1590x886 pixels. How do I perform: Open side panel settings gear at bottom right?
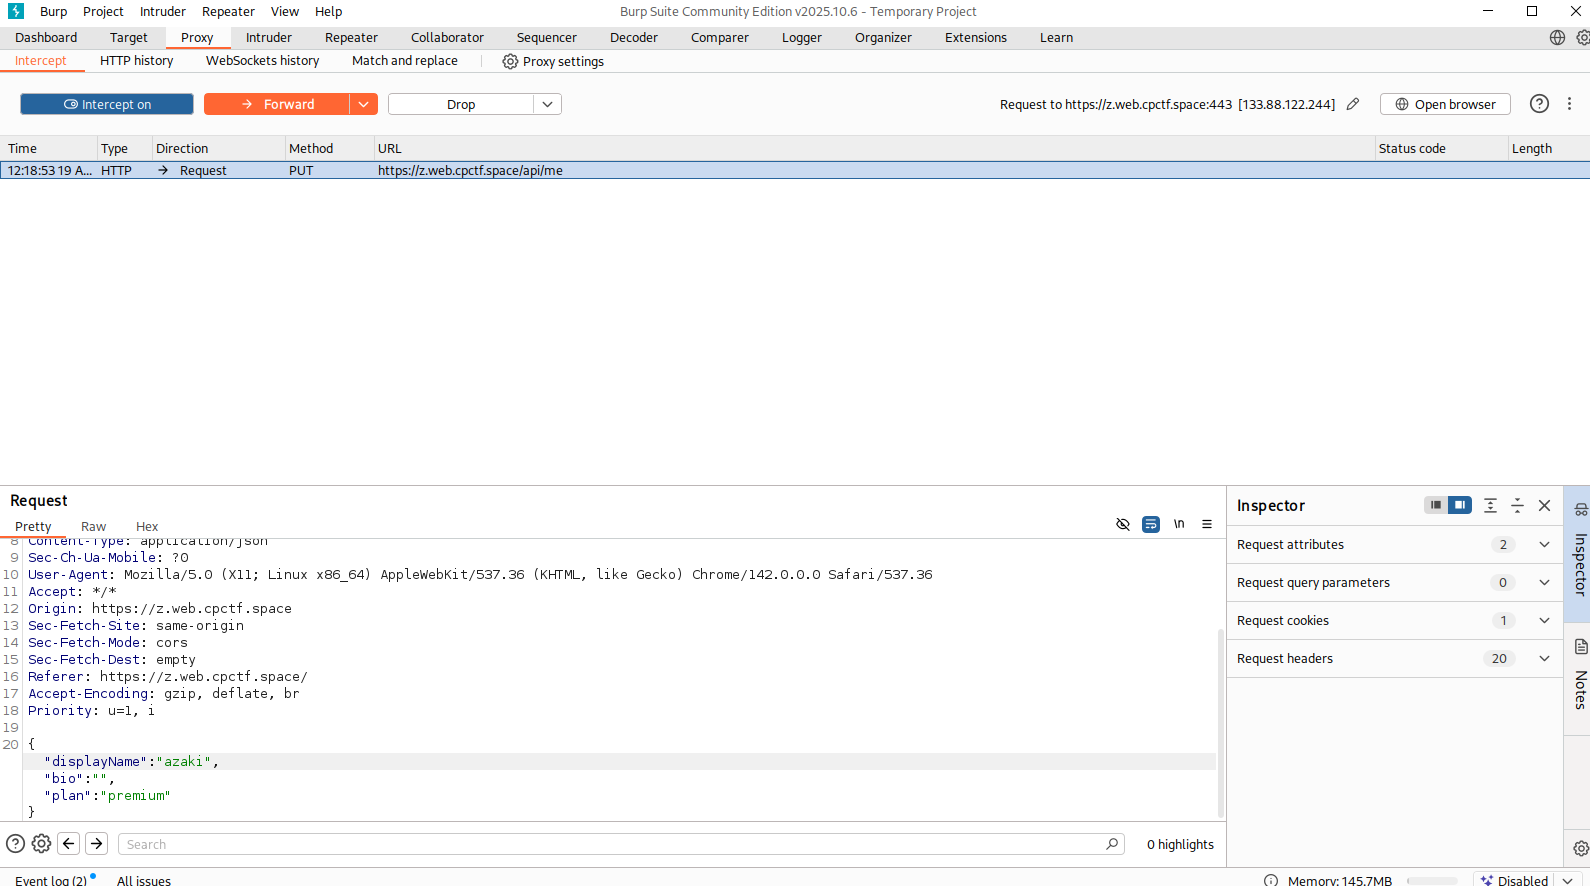[x=1580, y=848]
